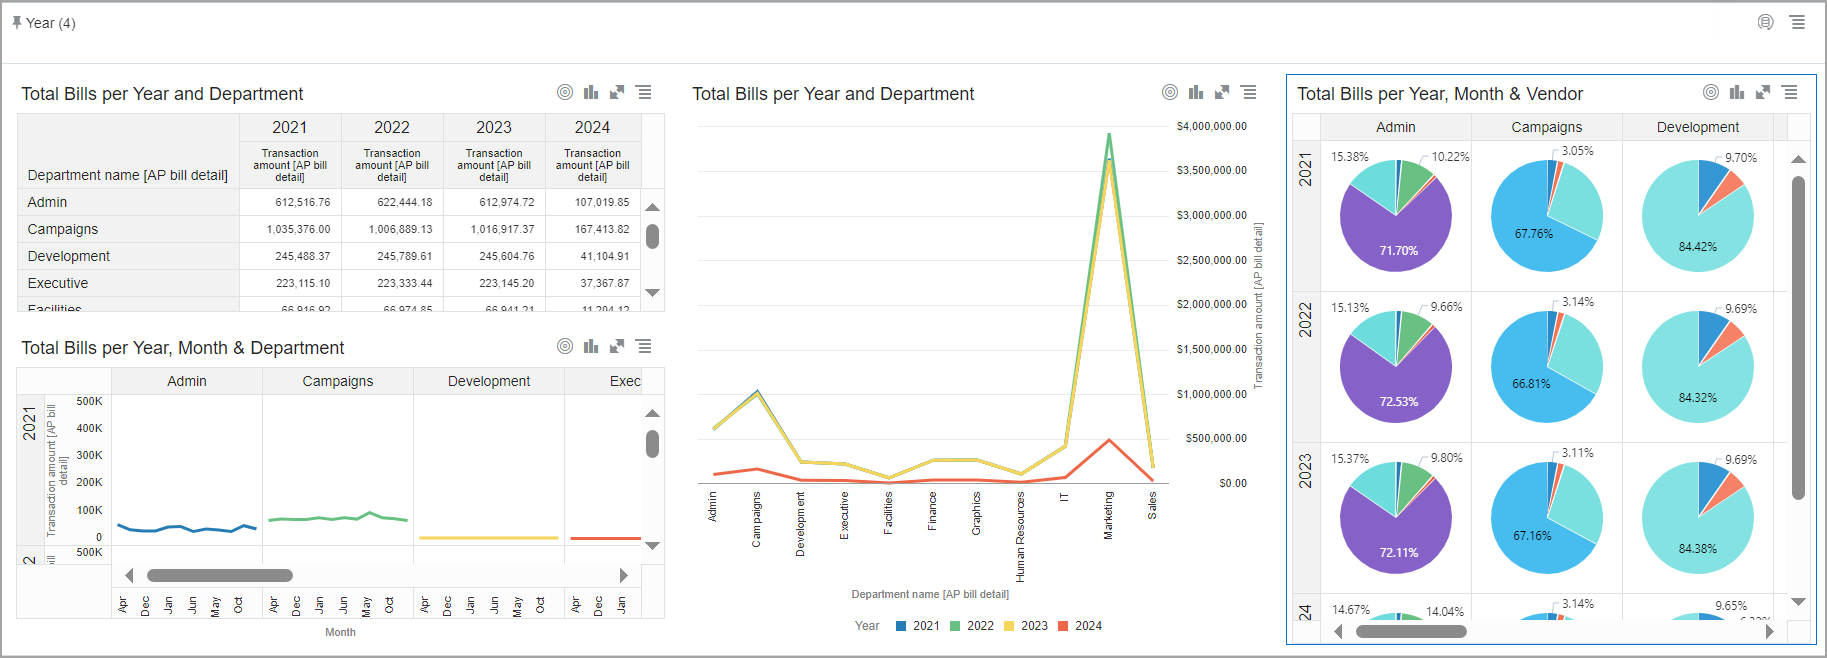Click the target icon on the department table widget
The height and width of the screenshot is (658, 1827).
565,92
